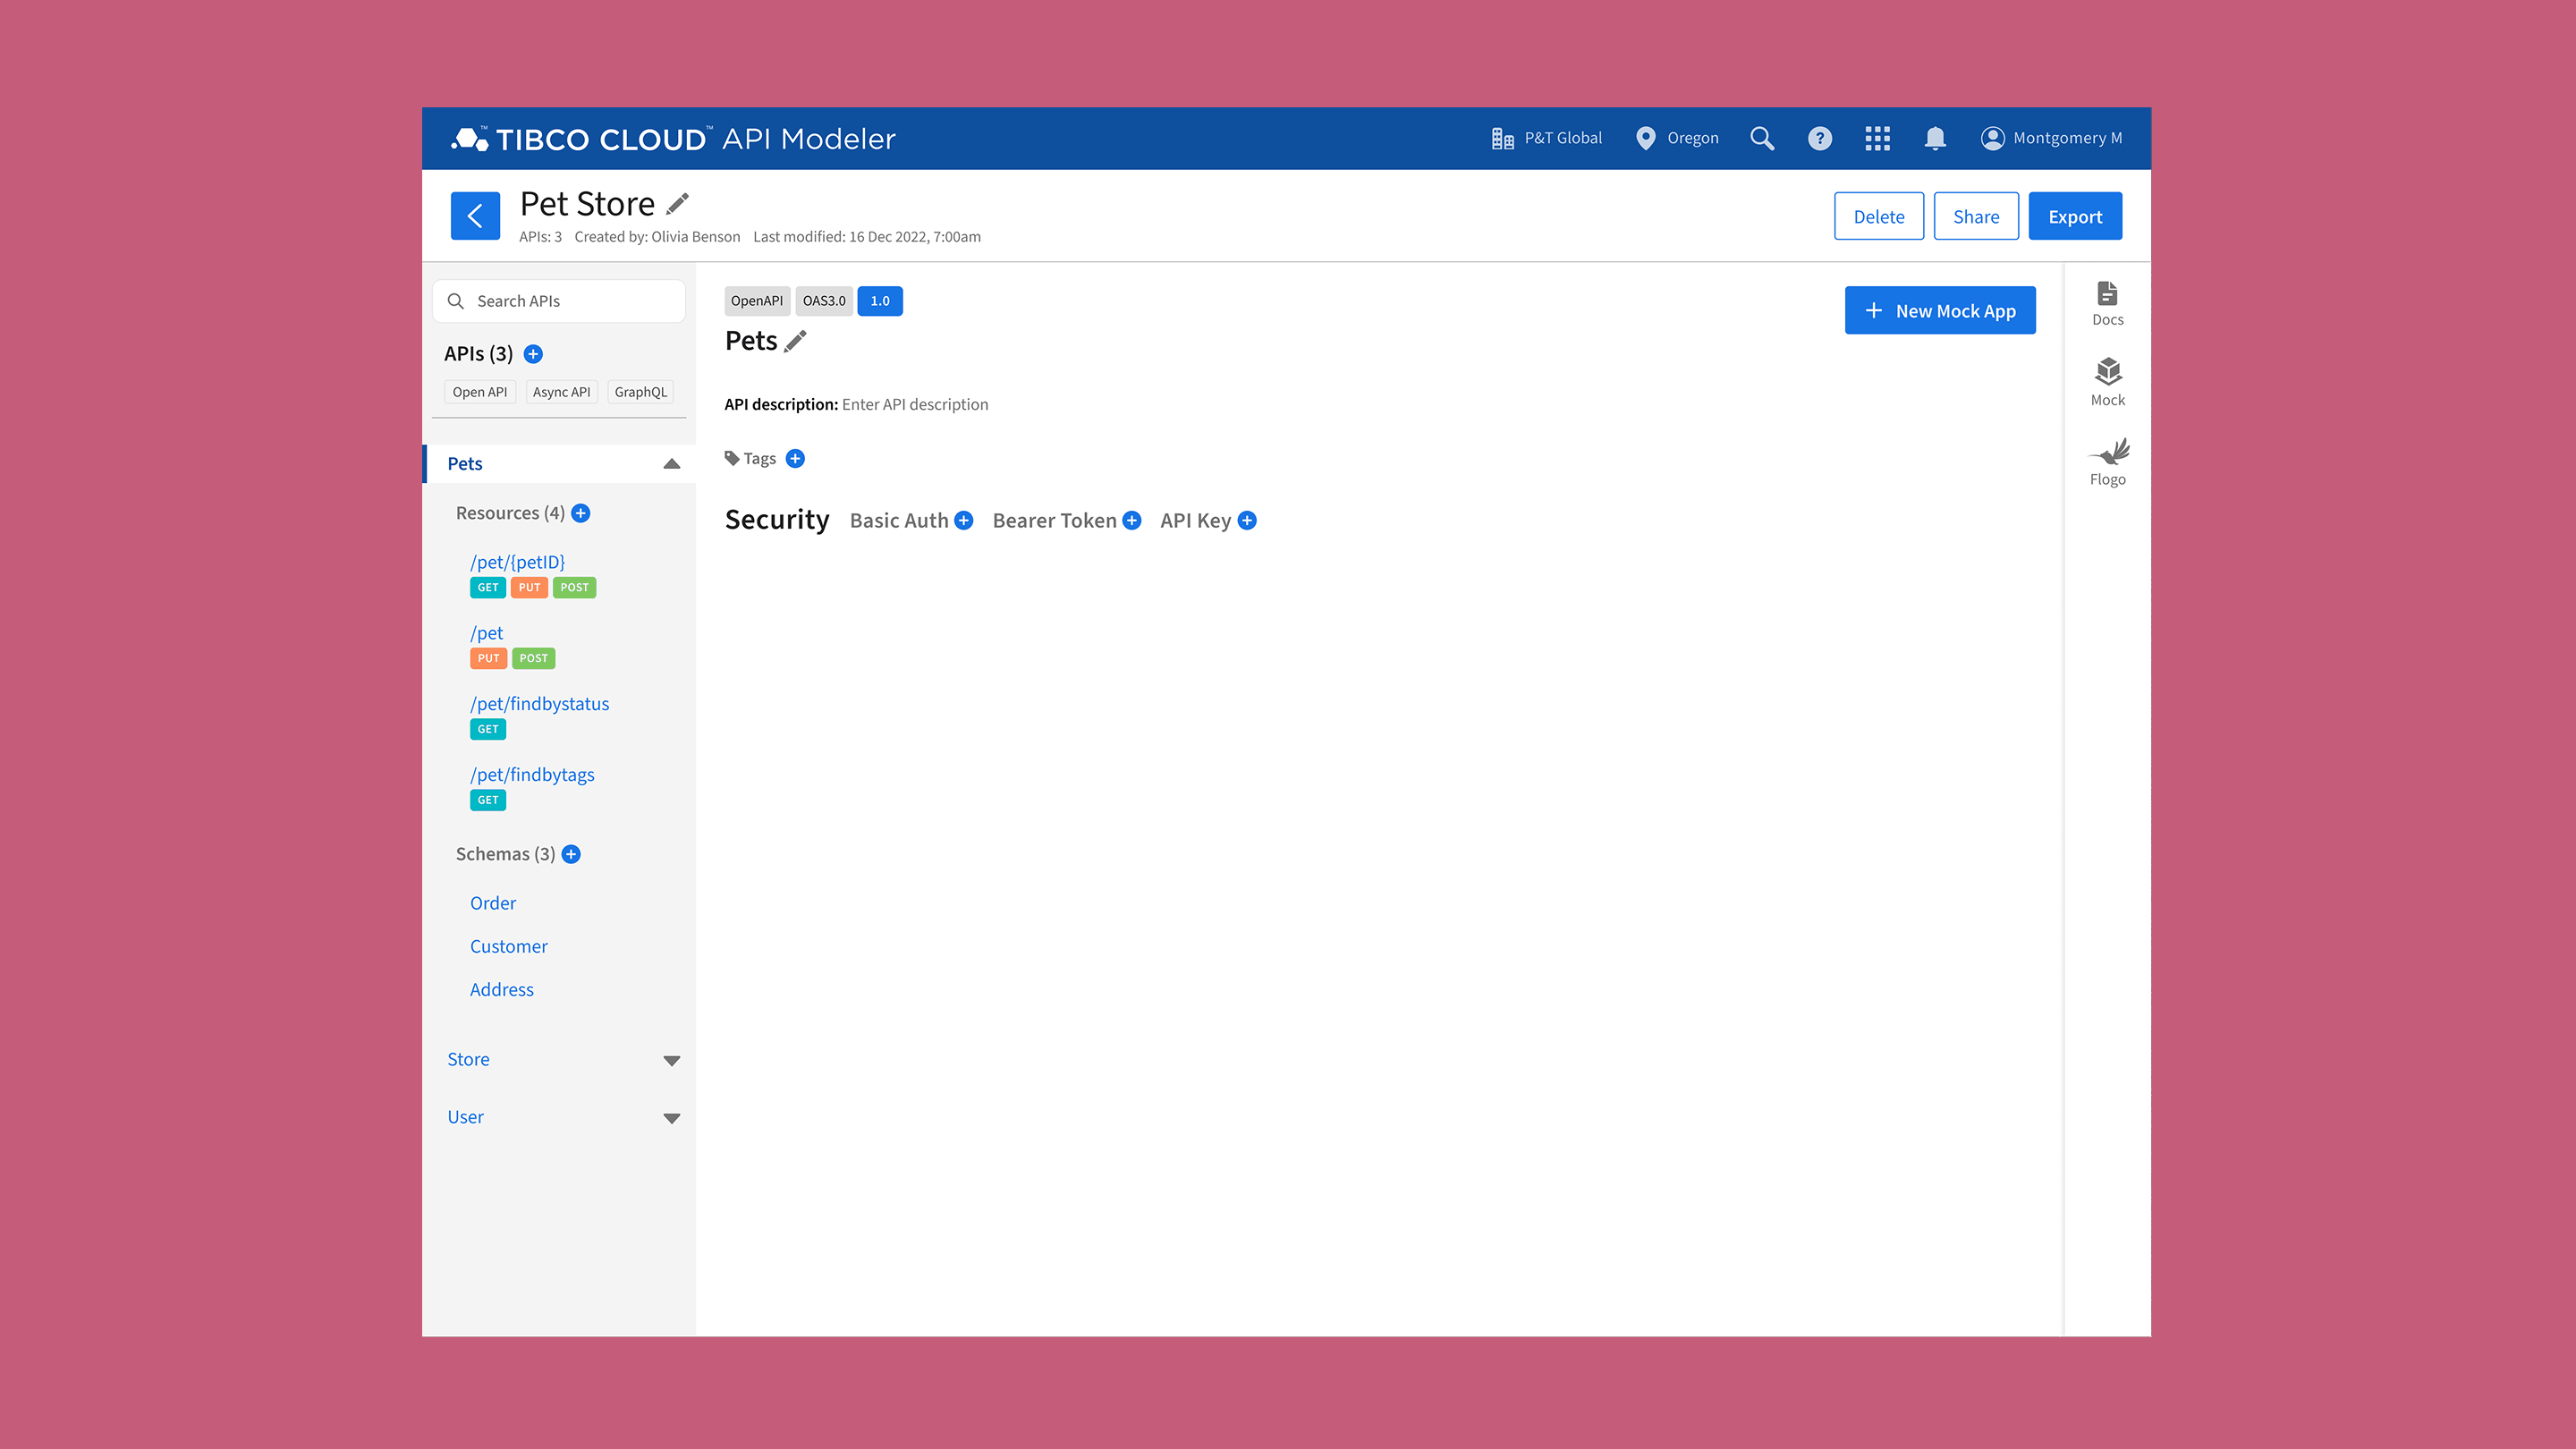Viewport: 2576px width, 1449px height.
Task: Click the notifications bell icon
Action: (x=1935, y=138)
